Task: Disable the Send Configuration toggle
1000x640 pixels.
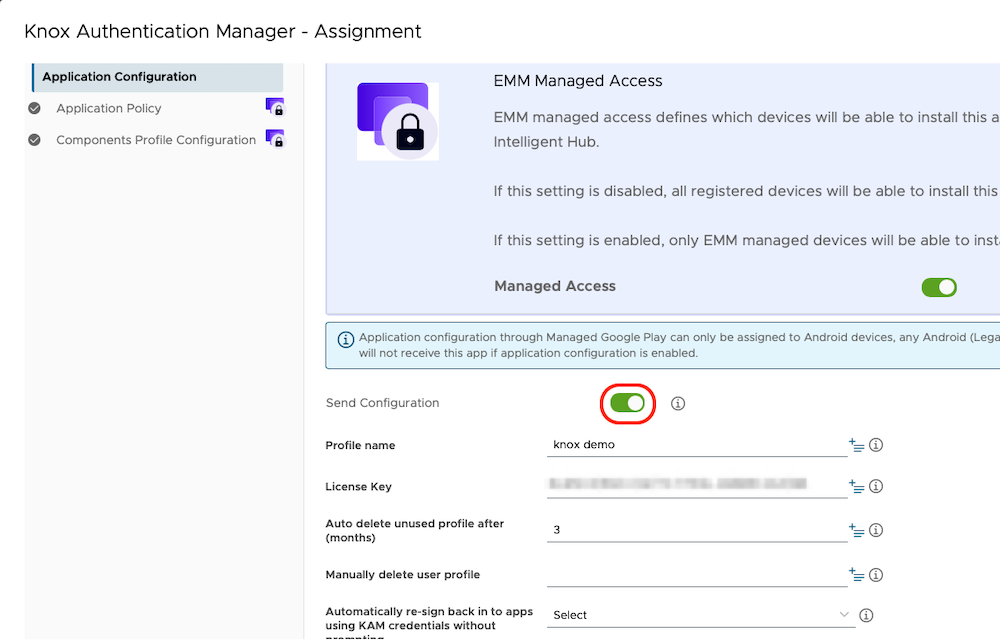Action: [x=627, y=403]
